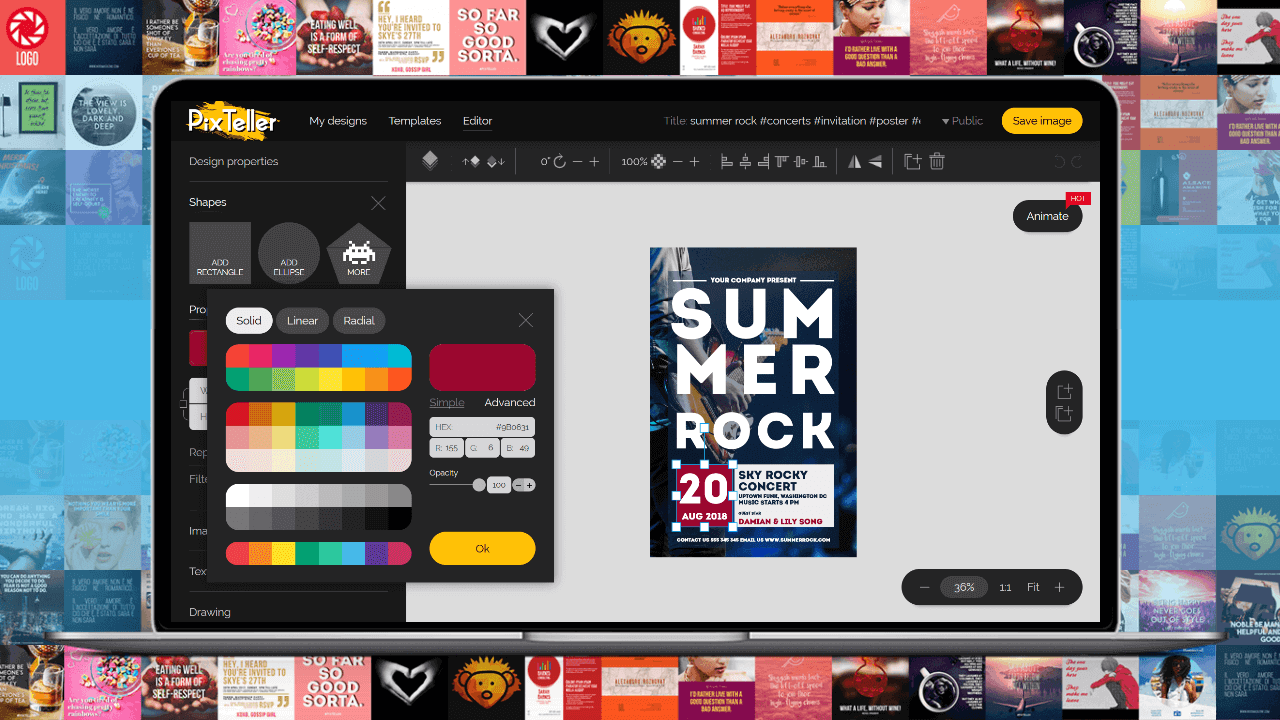The width and height of the screenshot is (1280, 720).
Task: Open More shapes
Action: pyautogui.click(x=358, y=253)
